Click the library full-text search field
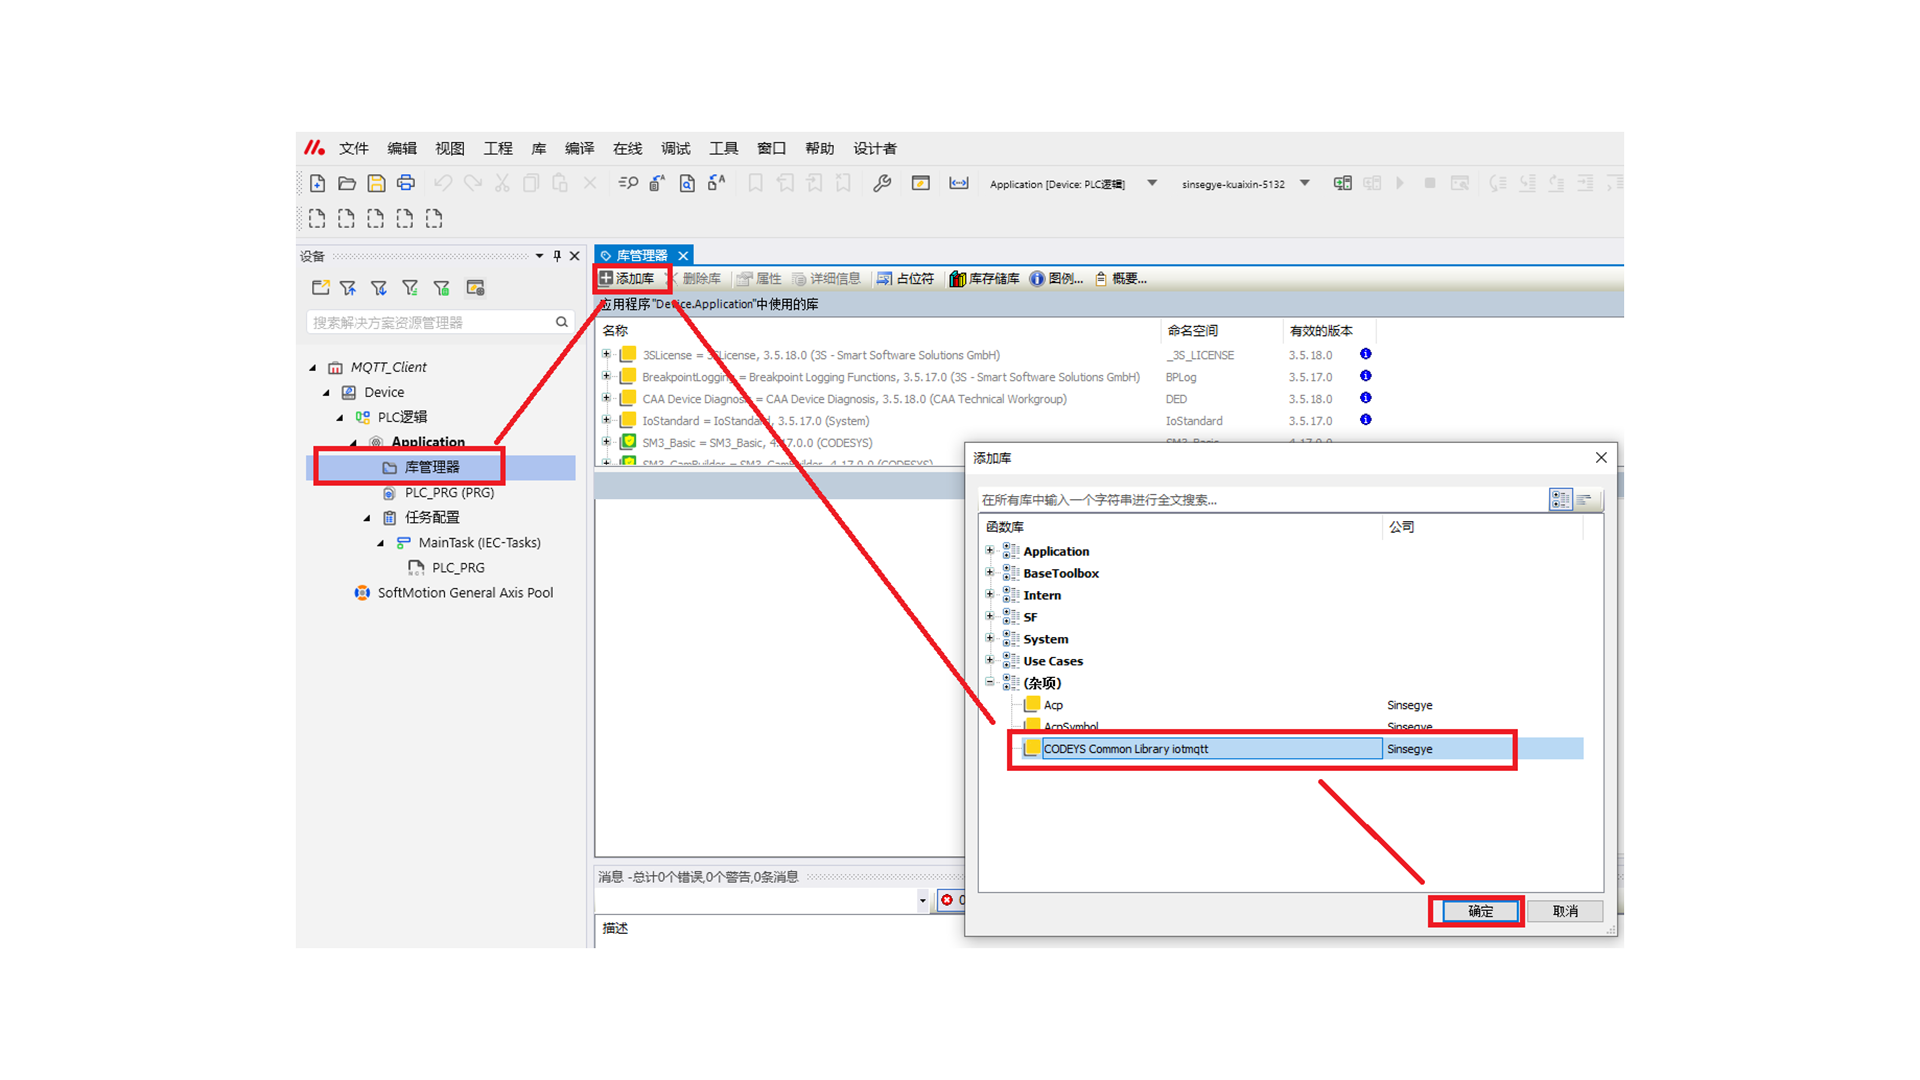 (x=1262, y=500)
